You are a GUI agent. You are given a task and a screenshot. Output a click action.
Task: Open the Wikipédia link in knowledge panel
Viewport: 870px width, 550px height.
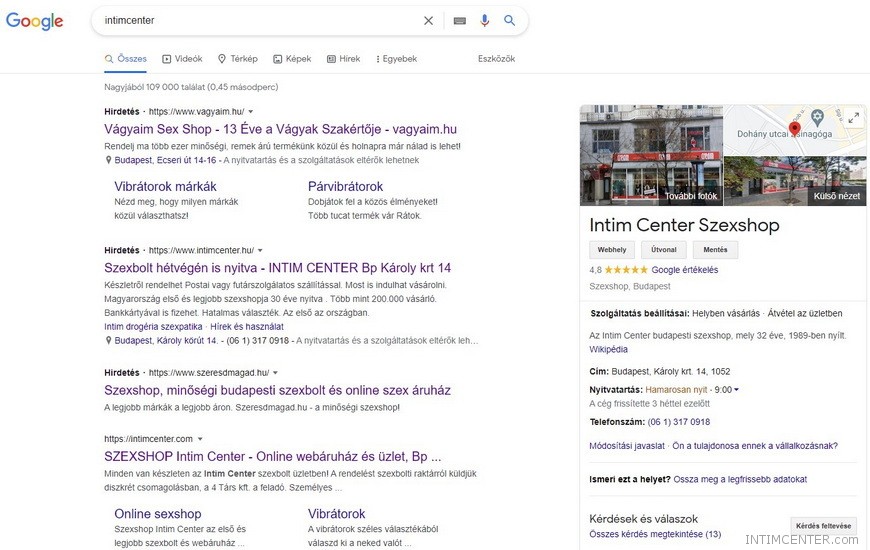608,350
